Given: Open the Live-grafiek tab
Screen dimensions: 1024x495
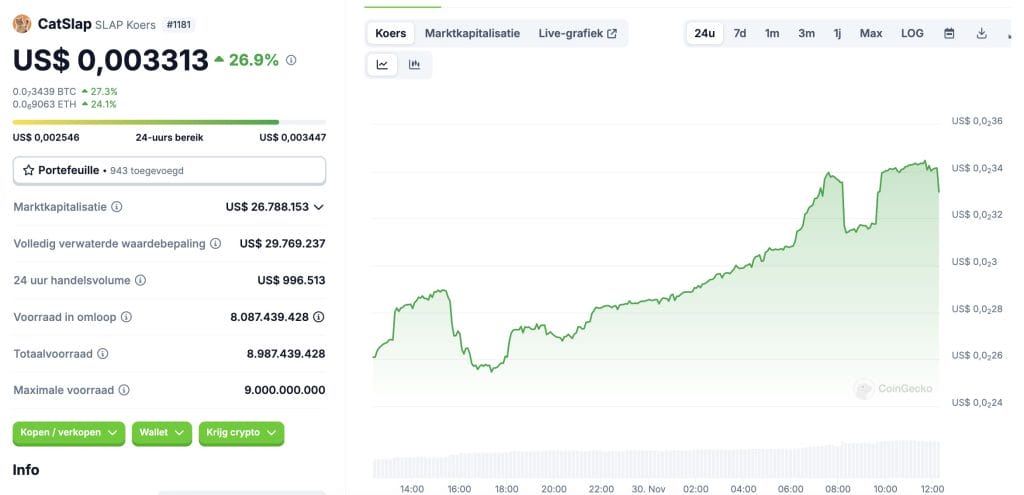Looking at the screenshot, I should [x=577, y=33].
